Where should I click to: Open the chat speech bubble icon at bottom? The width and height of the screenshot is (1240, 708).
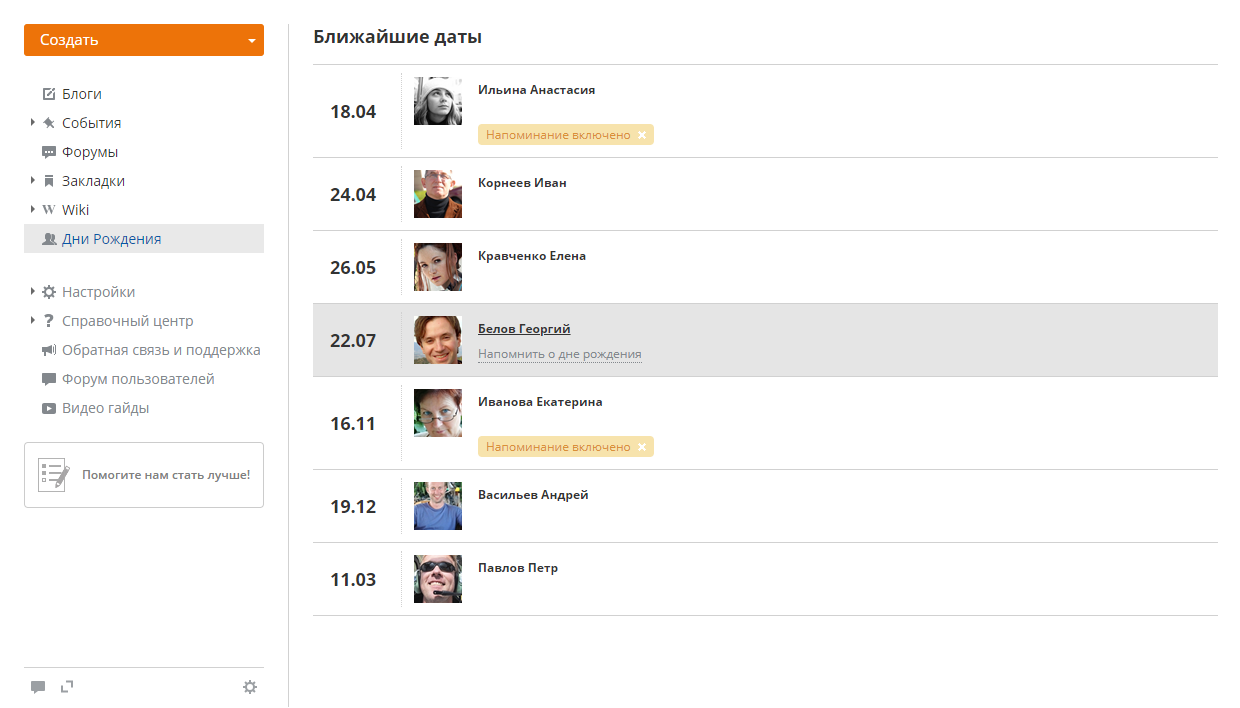[38, 687]
